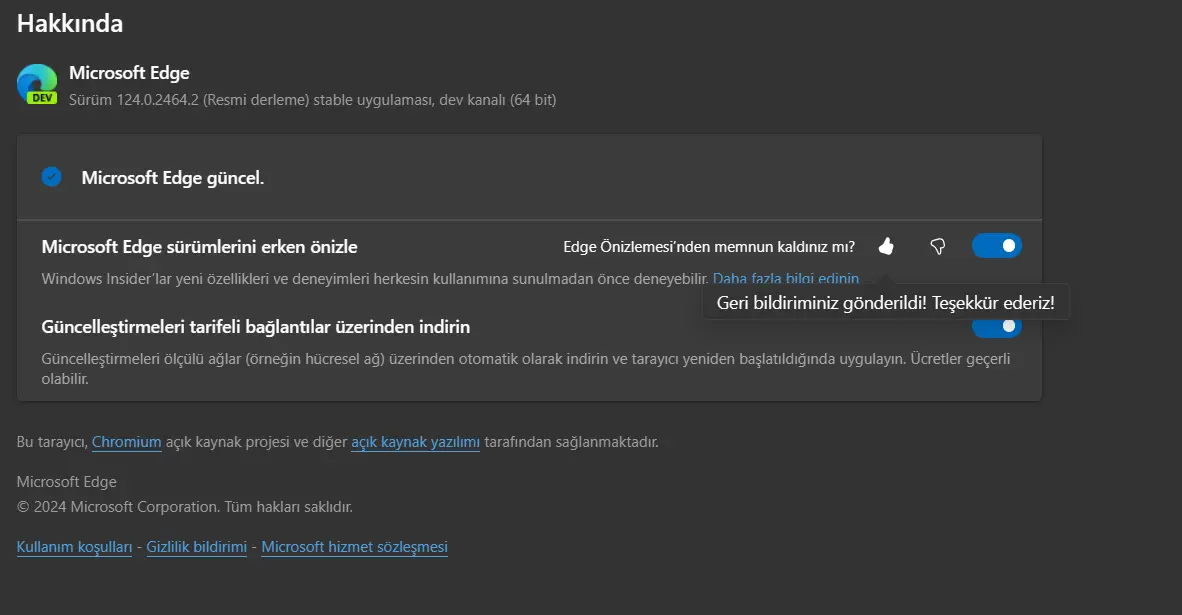
Task: Click the Microsoft Edge product name title
Action: [129, 73]
